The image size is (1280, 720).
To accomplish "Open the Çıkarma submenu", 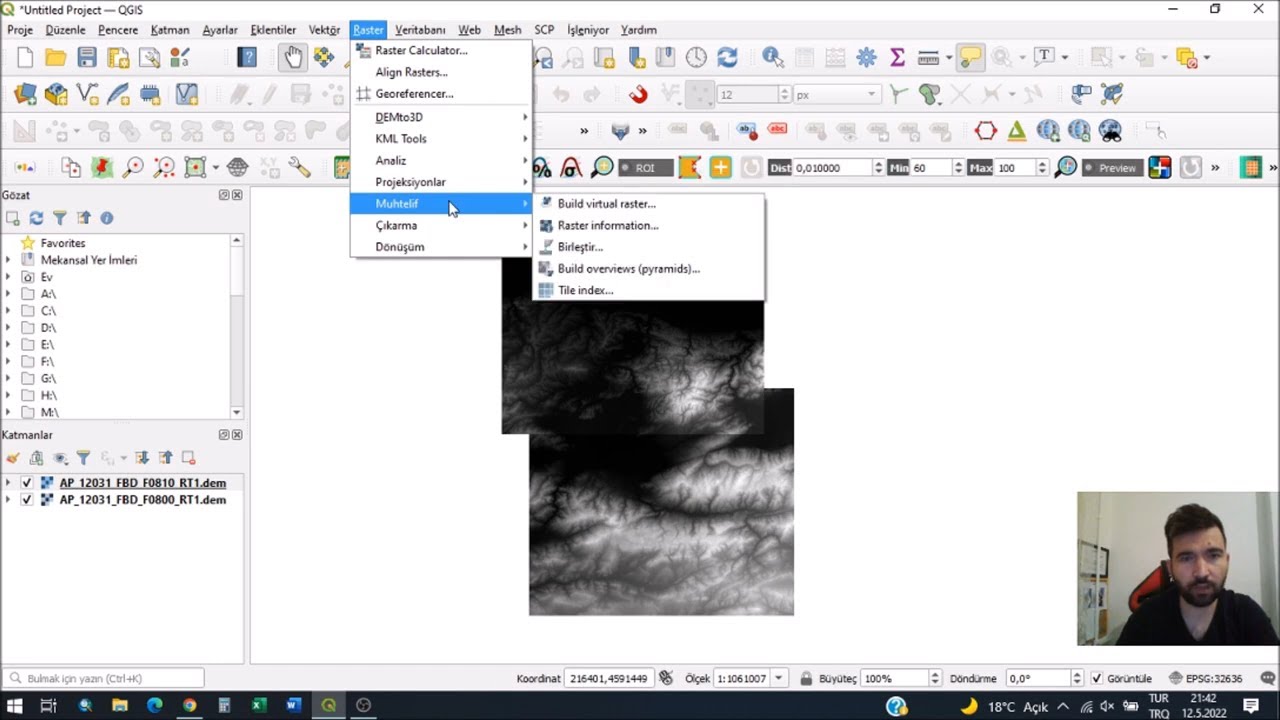I will (x=440, y=225).
